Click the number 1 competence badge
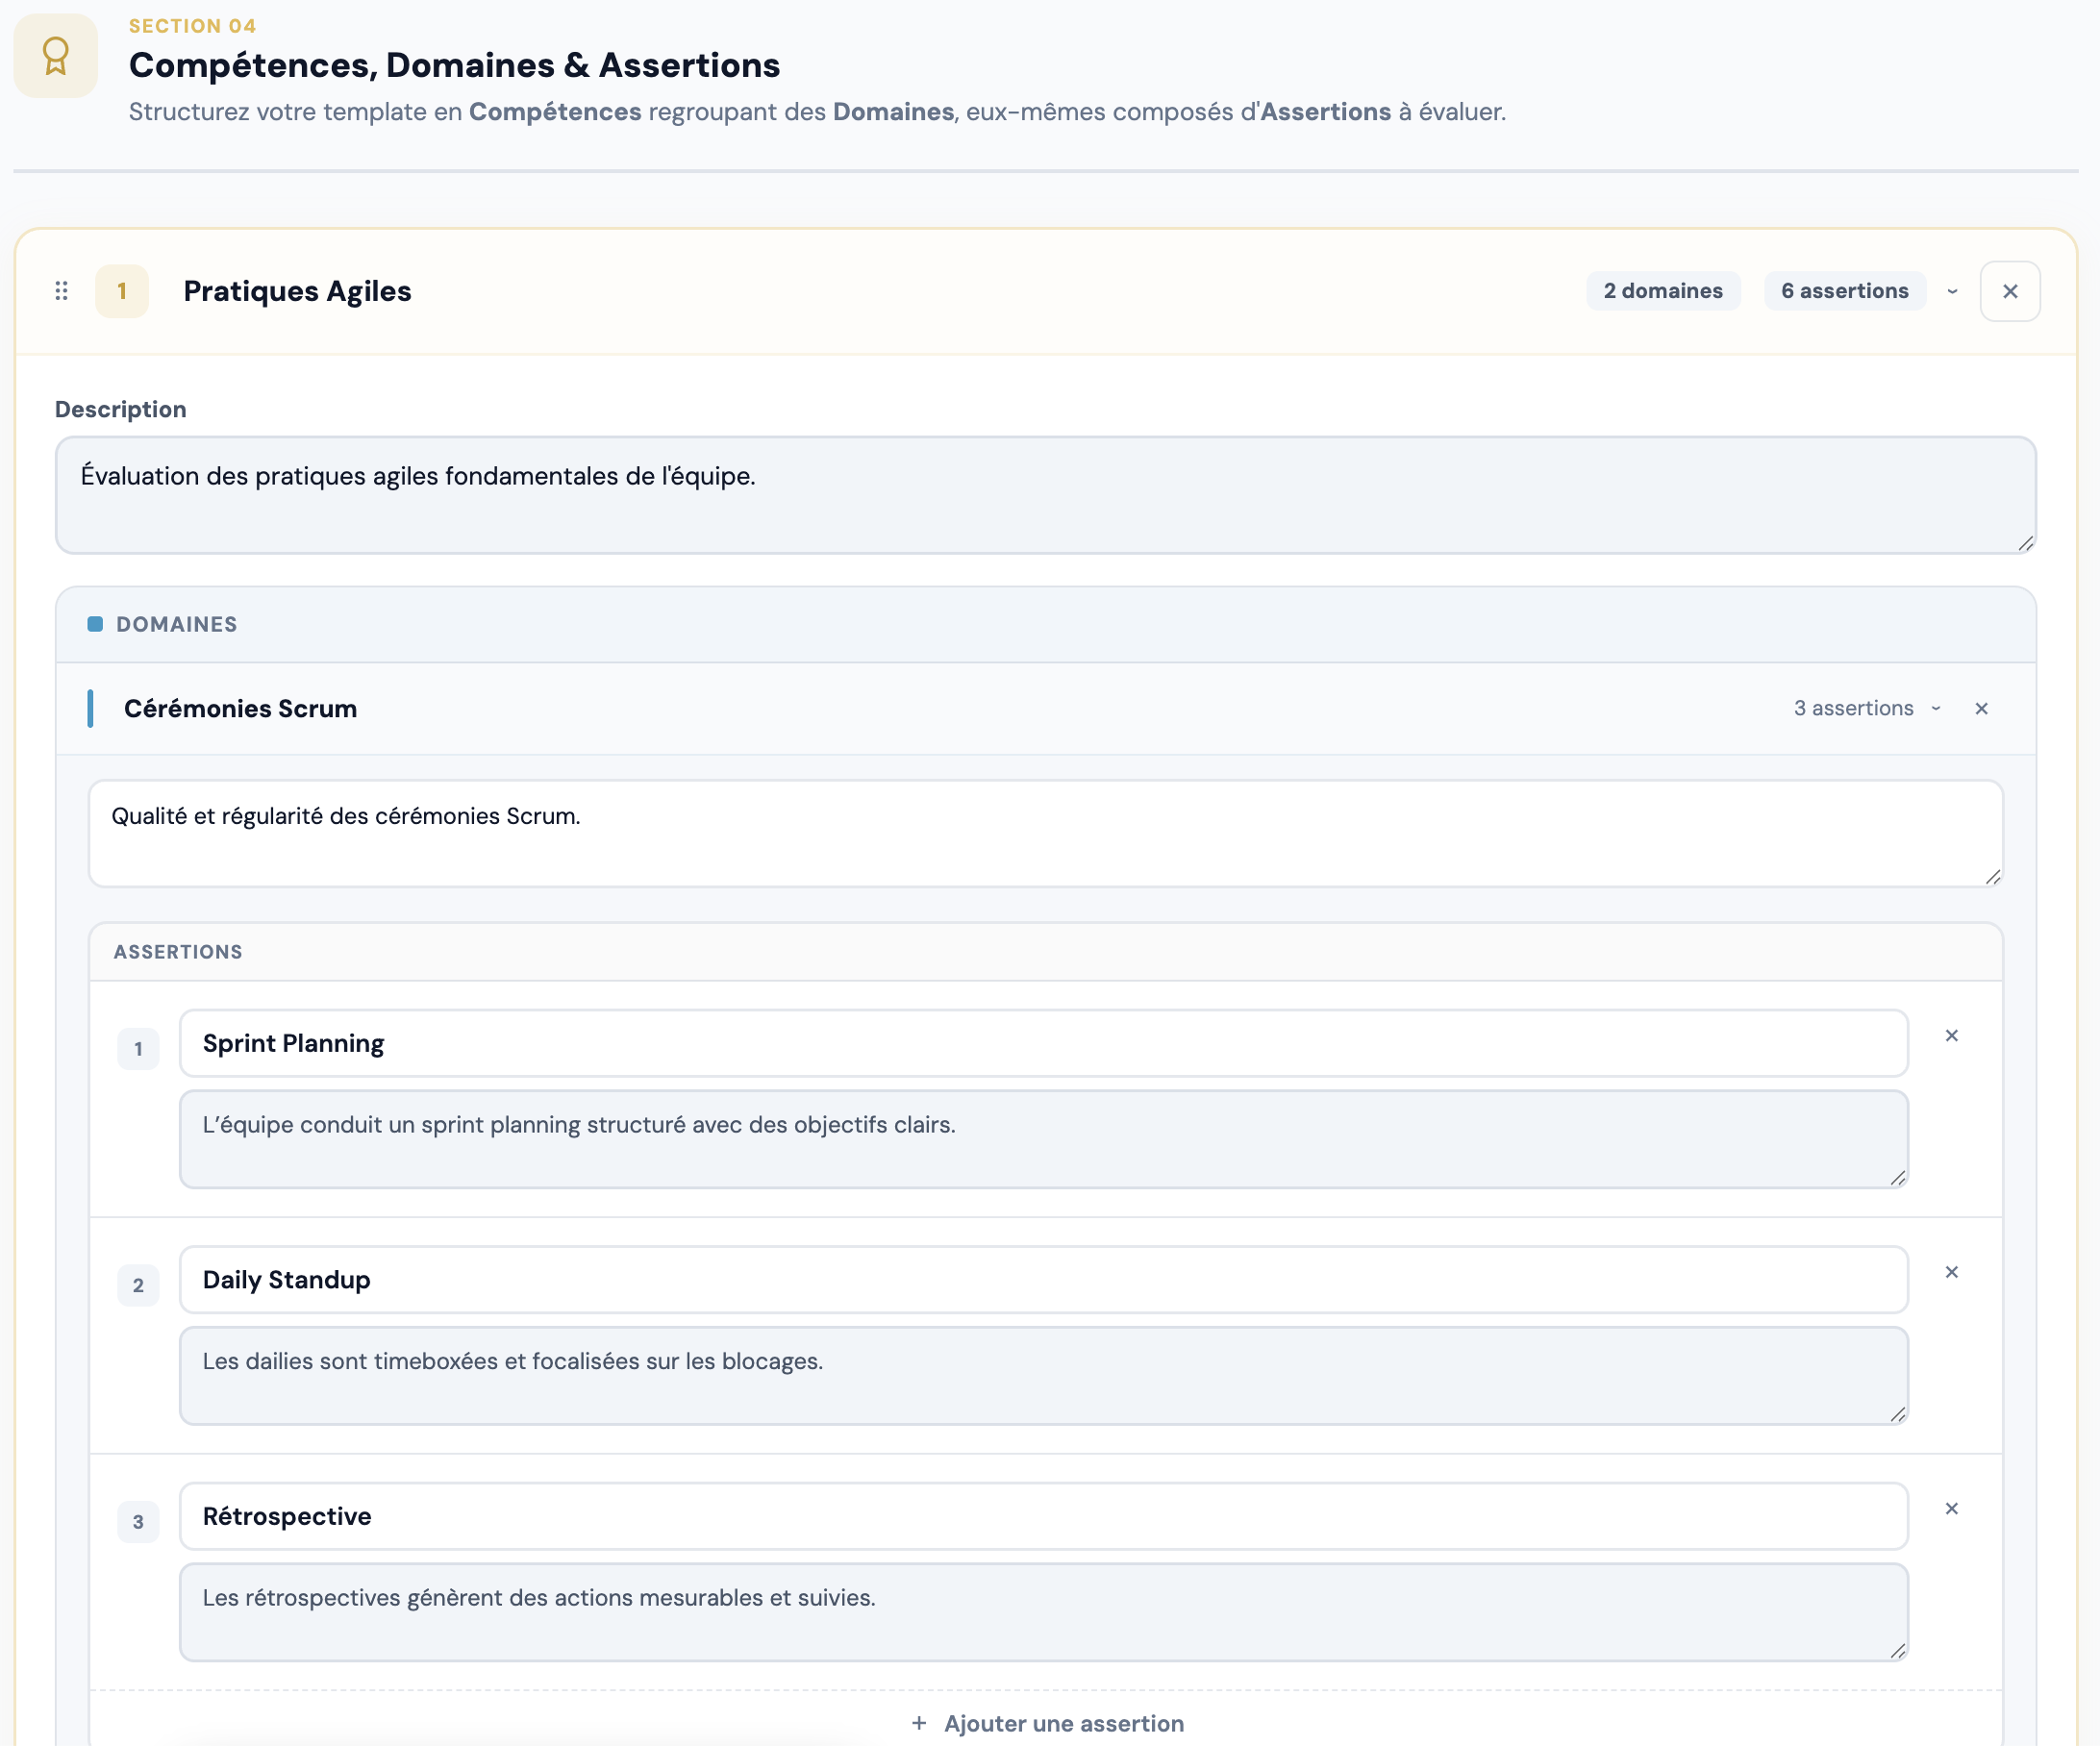Image resolution: width=2100 pixels, height=1746 pixels. point(122,291)
